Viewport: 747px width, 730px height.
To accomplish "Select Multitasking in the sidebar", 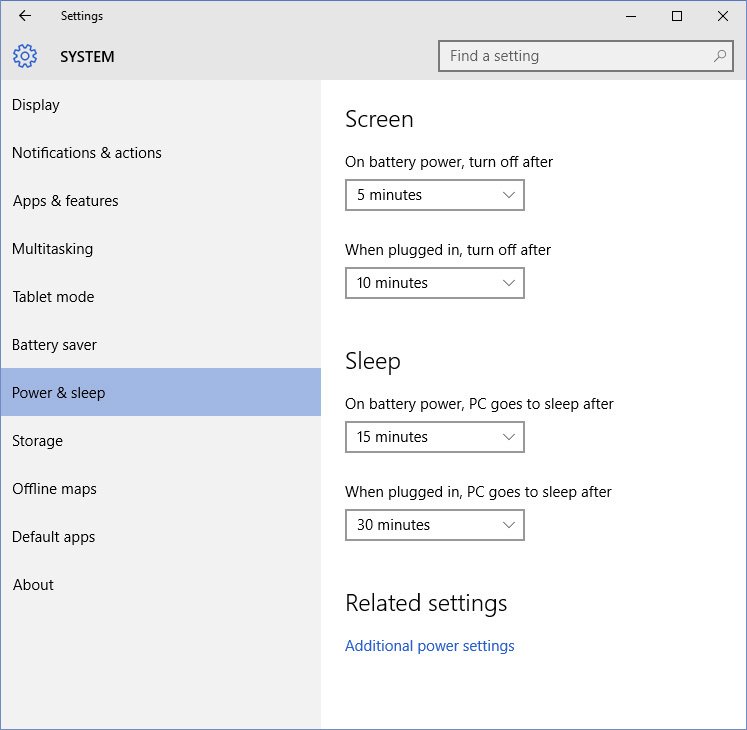I will (52, 249).
